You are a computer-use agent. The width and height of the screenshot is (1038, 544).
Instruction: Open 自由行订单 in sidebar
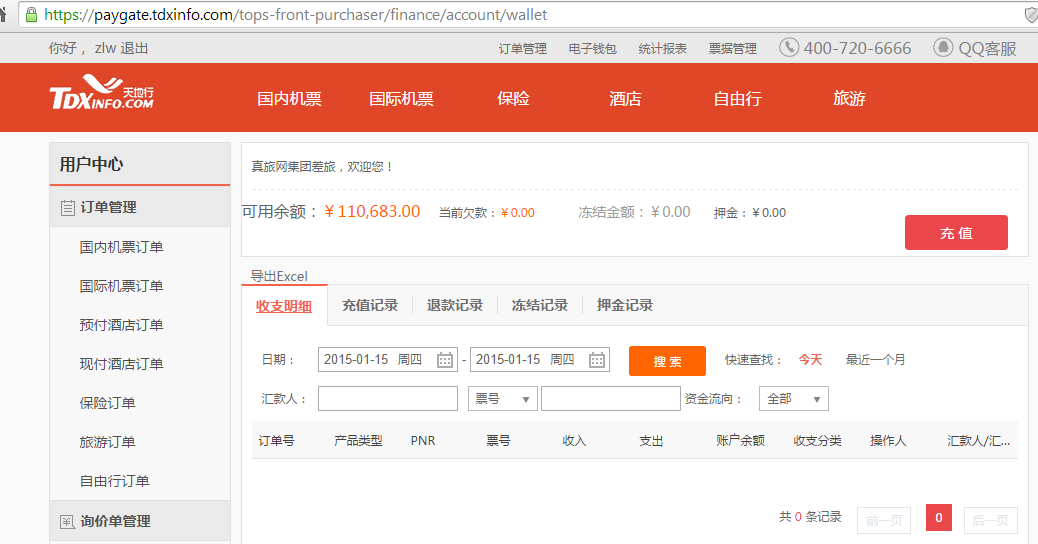115,481
